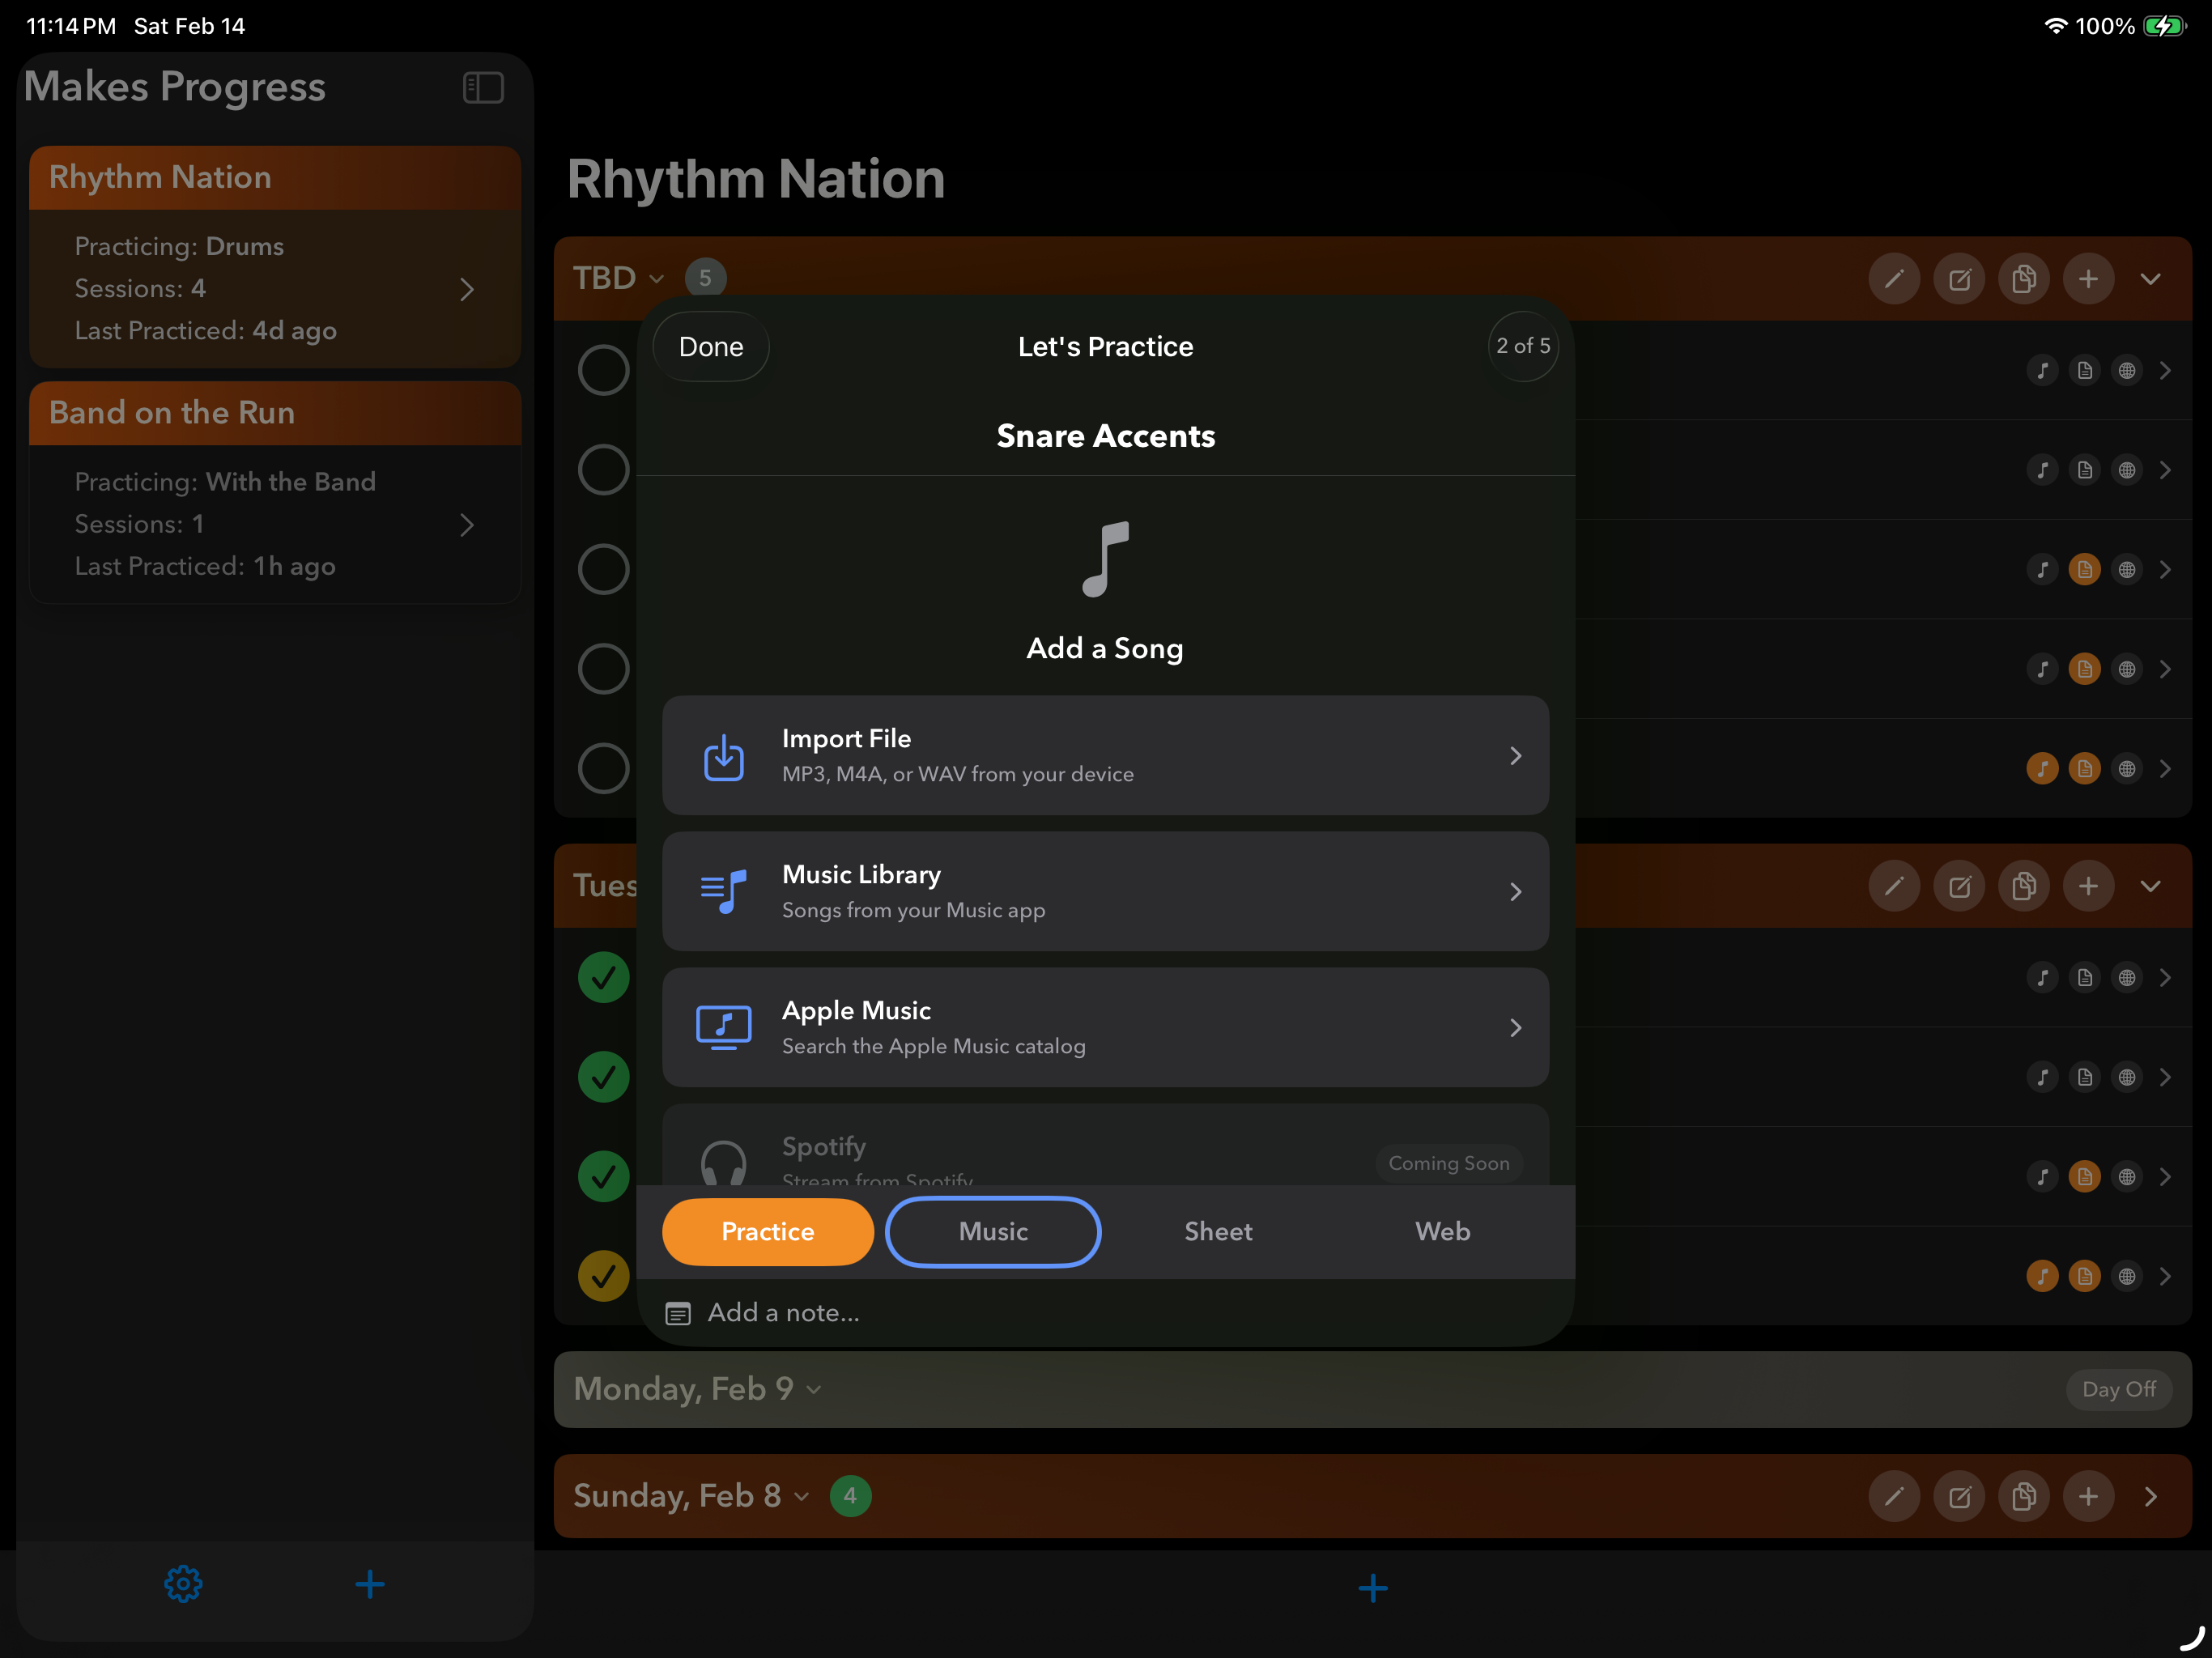Click TBD item count badge 5
2212x1658 pixels.
tap(705, 278)
